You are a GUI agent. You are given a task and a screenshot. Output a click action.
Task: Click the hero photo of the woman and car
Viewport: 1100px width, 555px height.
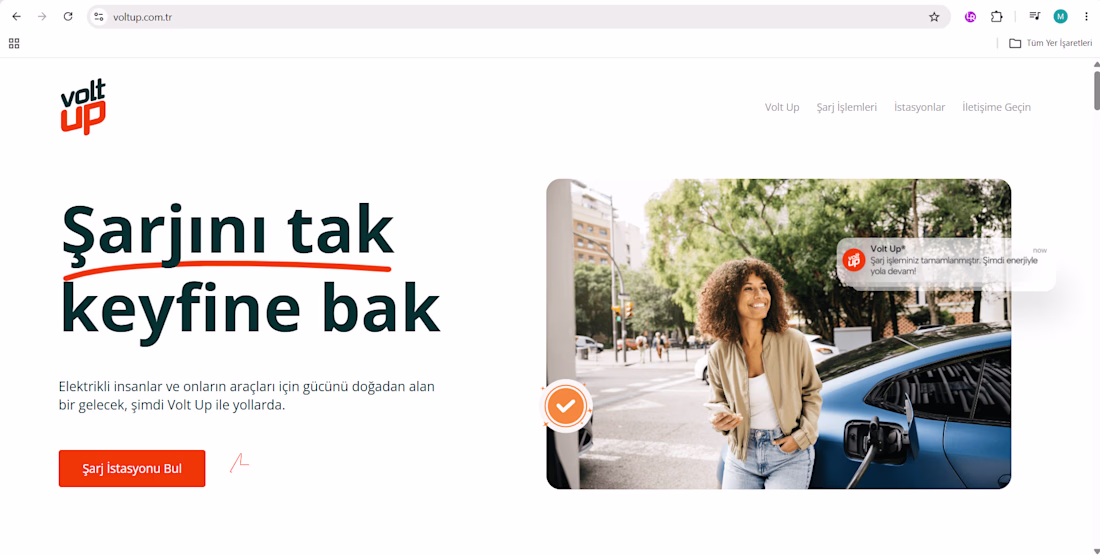[779, 334]
